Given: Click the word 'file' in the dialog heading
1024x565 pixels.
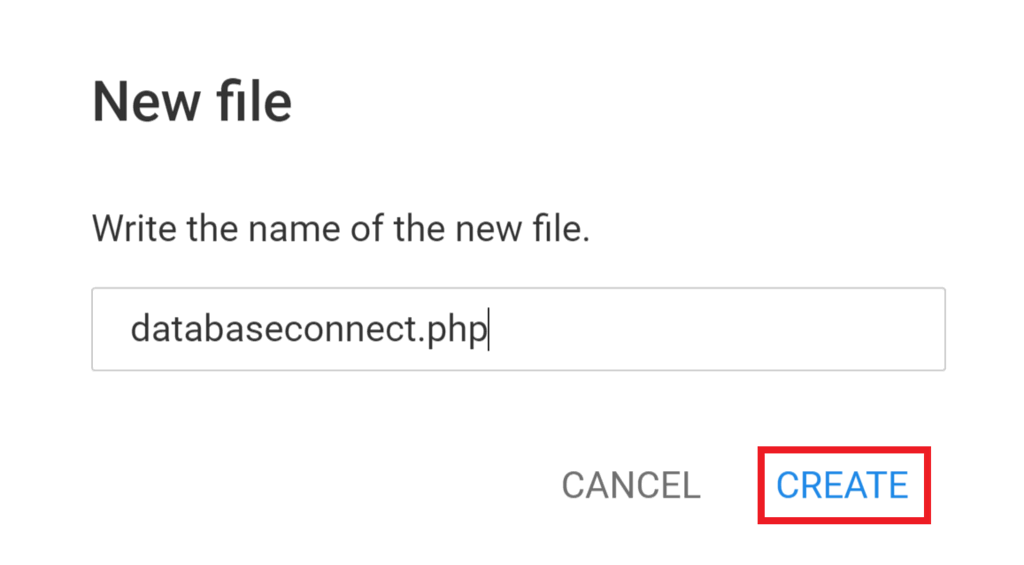Looking at the screenshot, I should [x=254, y=102].
